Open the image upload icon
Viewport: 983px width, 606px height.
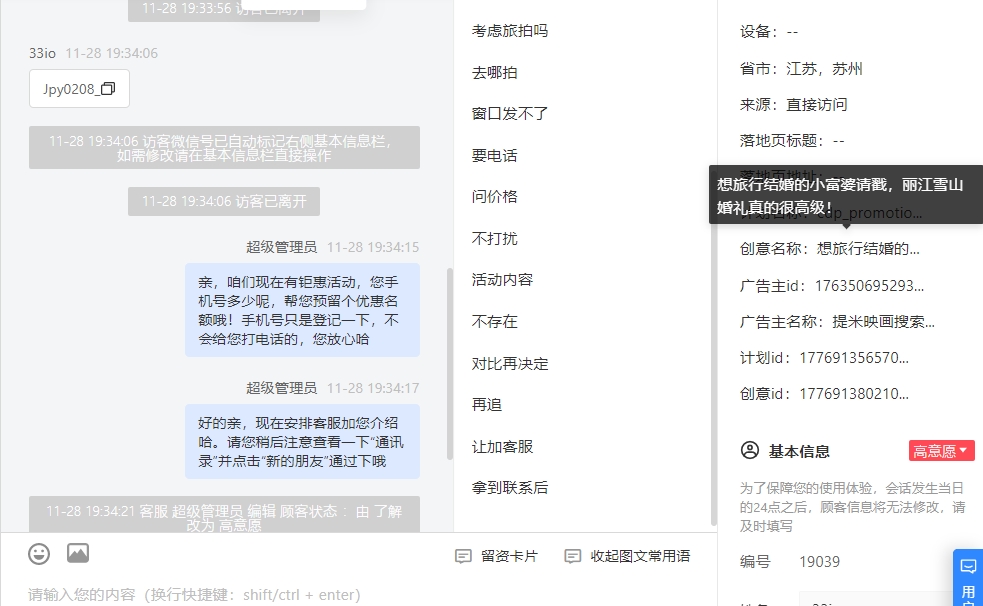pyautogui.click(x=78, y=553)
